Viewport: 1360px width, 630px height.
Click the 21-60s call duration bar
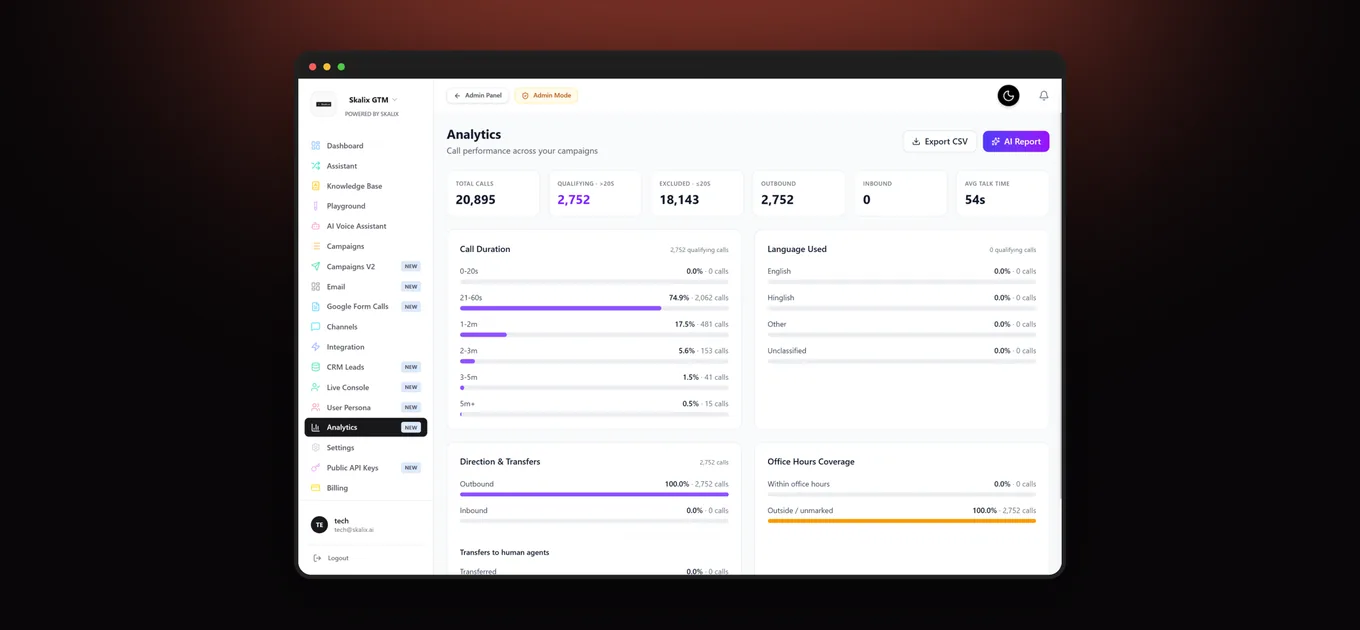click(x=594, y=308)
